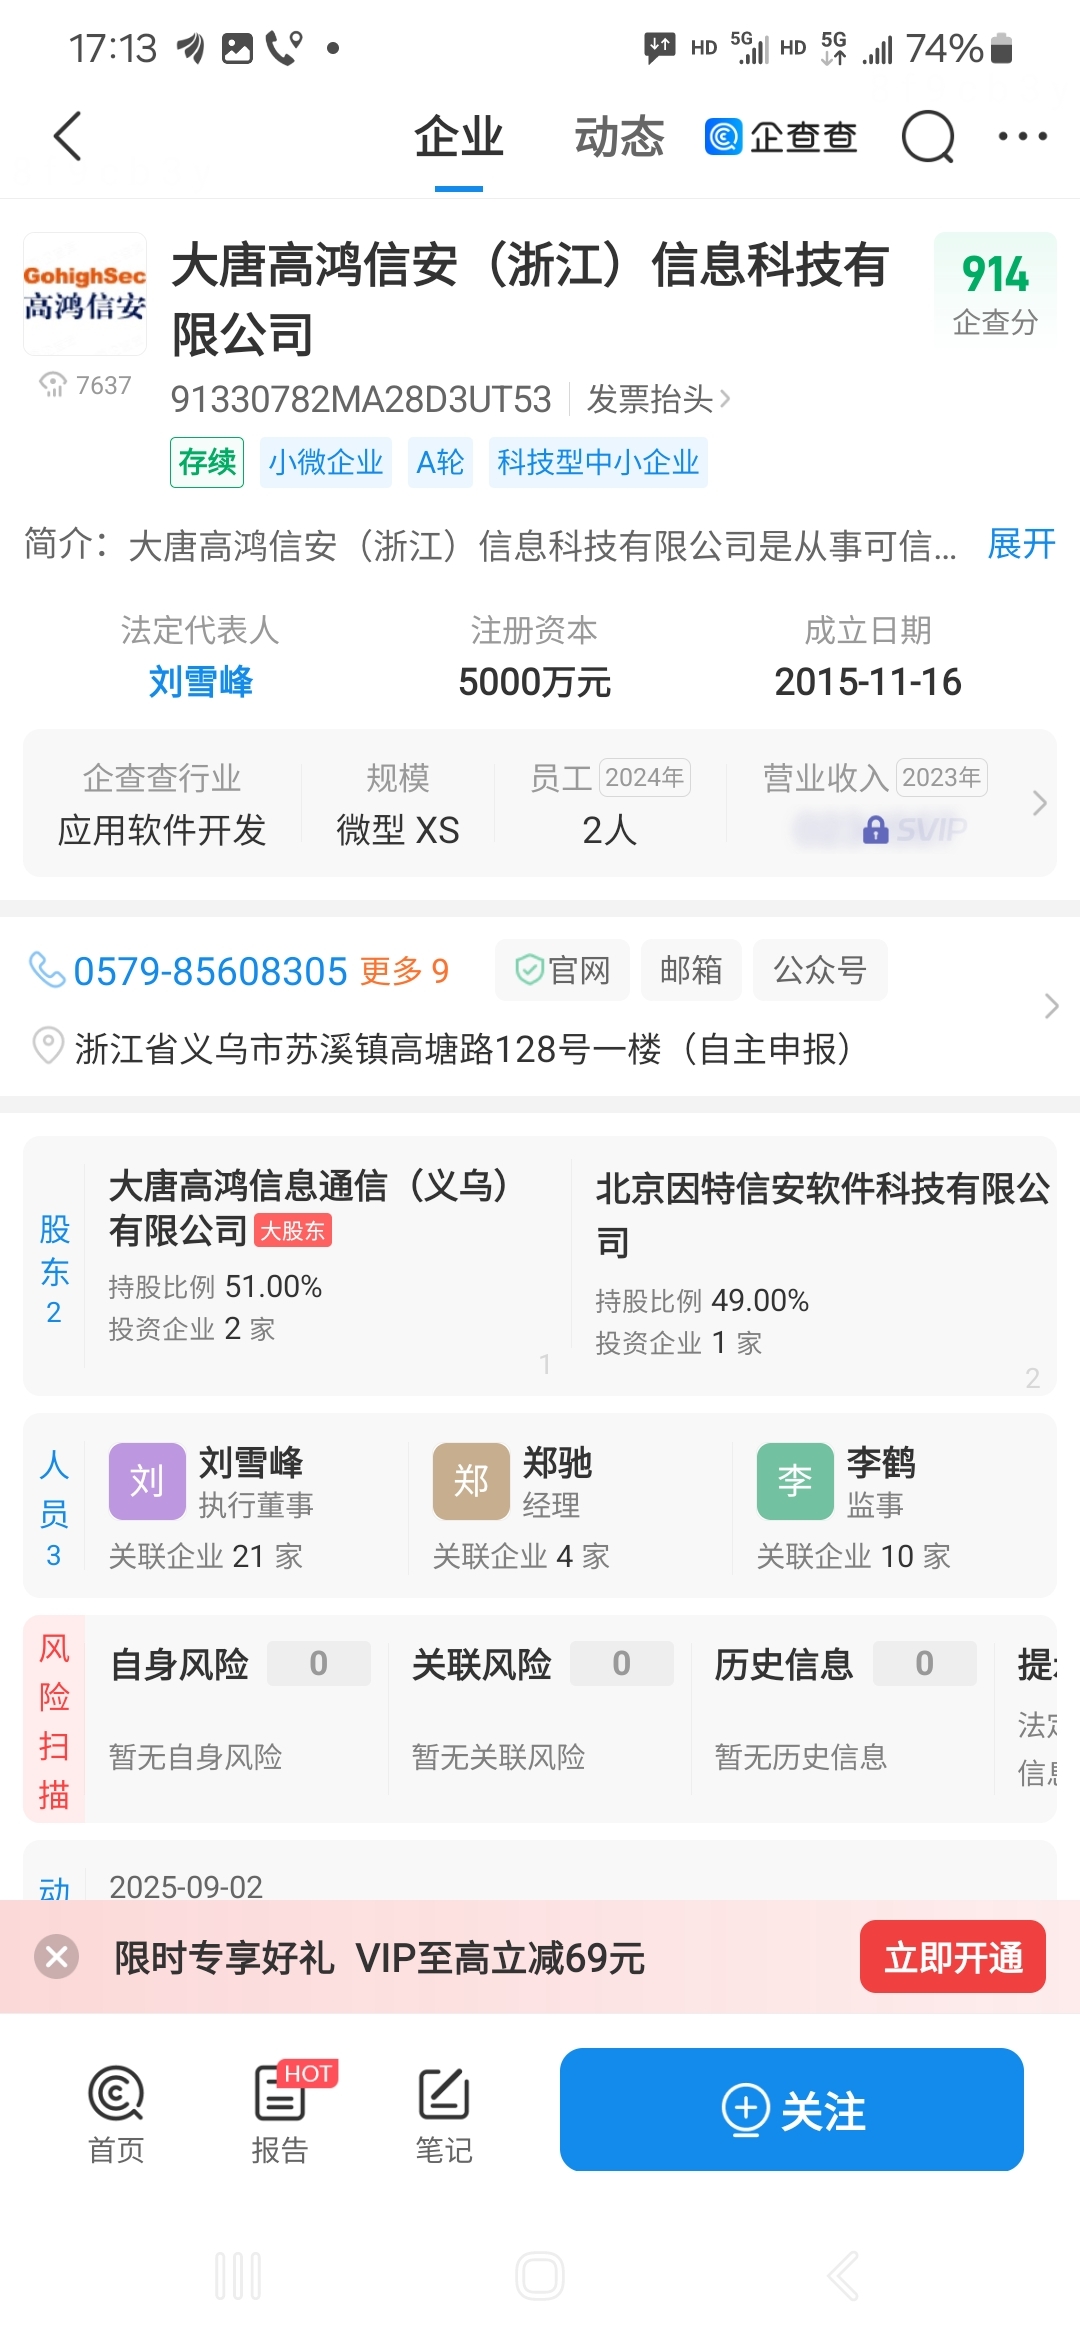
Task: Tap the 科技型中小企业 tag
Action: pyautogui.click(x=598, y=462)
